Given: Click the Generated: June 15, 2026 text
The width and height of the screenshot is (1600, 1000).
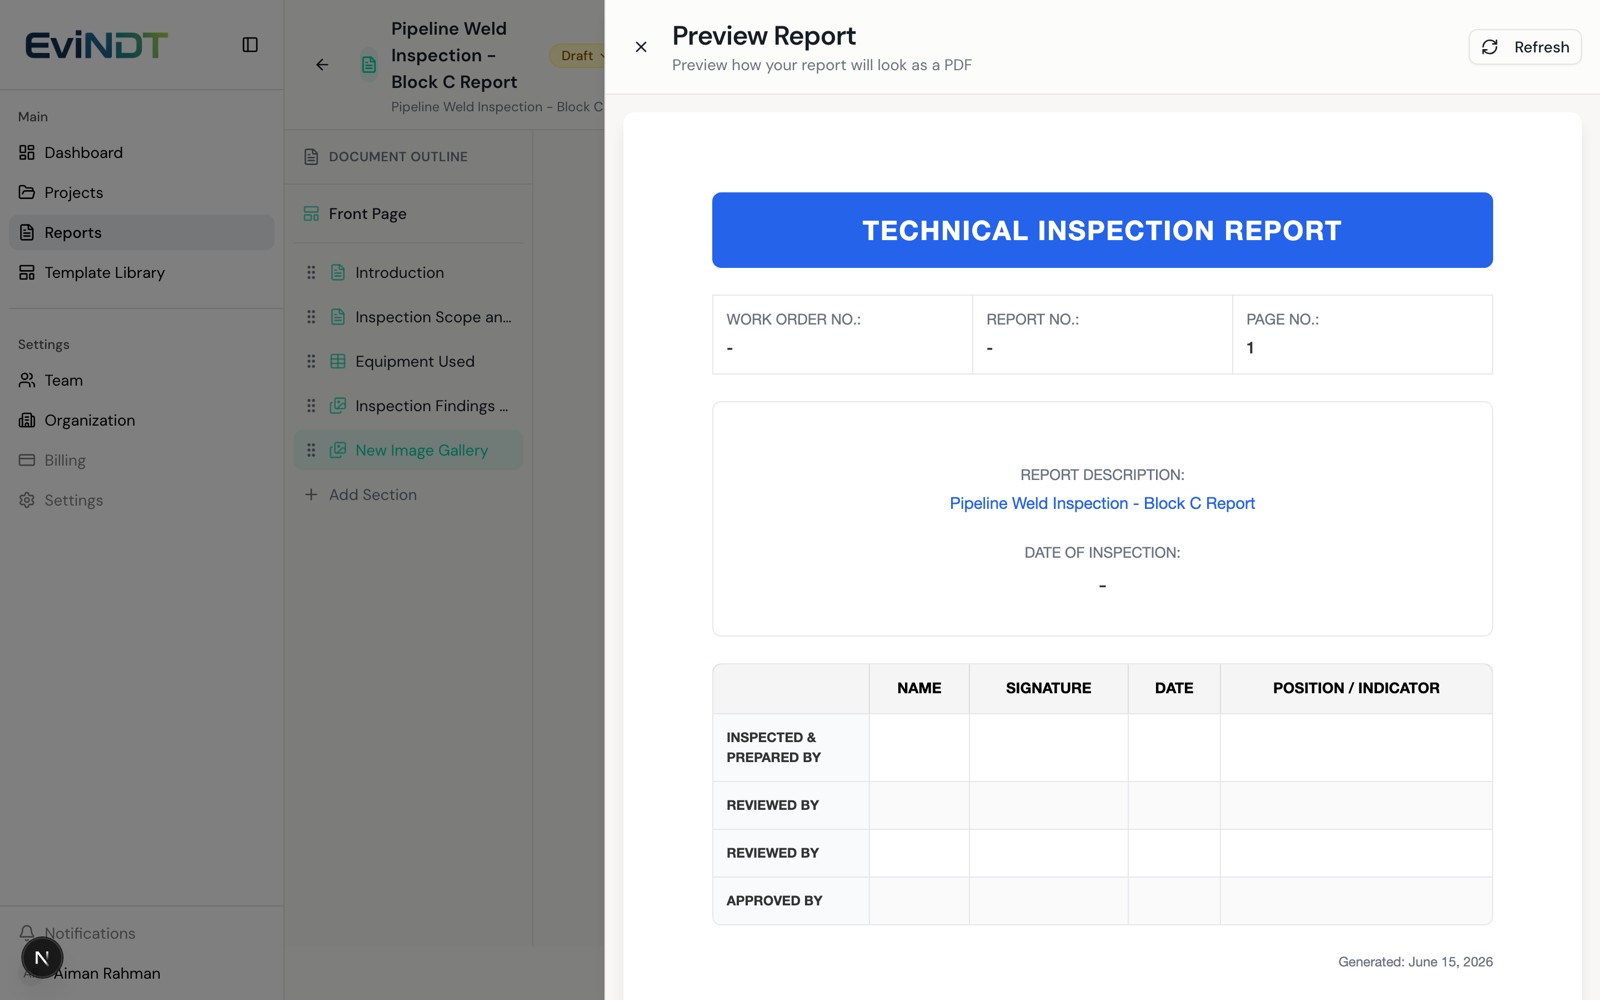Looking at the screenshot, I should 1415,962.
